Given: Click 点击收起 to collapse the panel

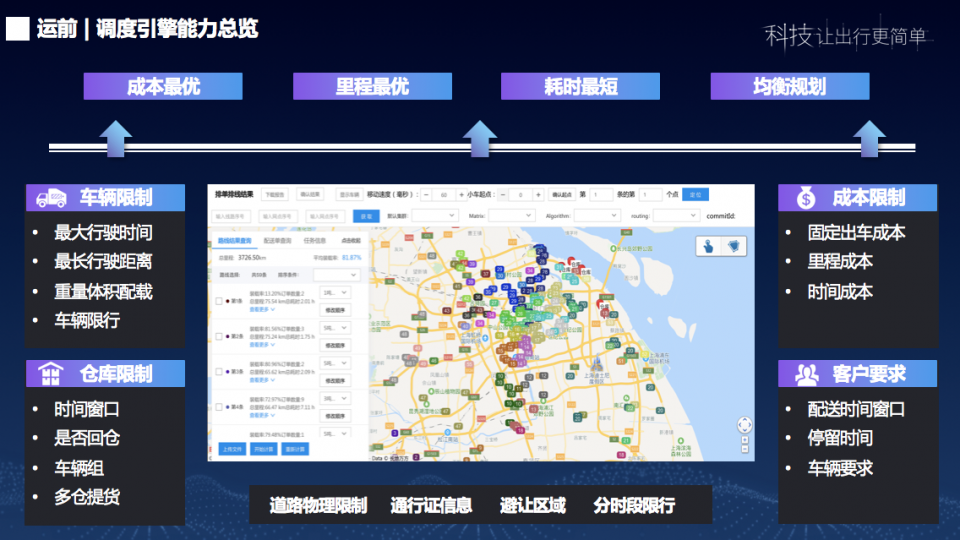Looking at the screenshot, I should tap(351, 241).
